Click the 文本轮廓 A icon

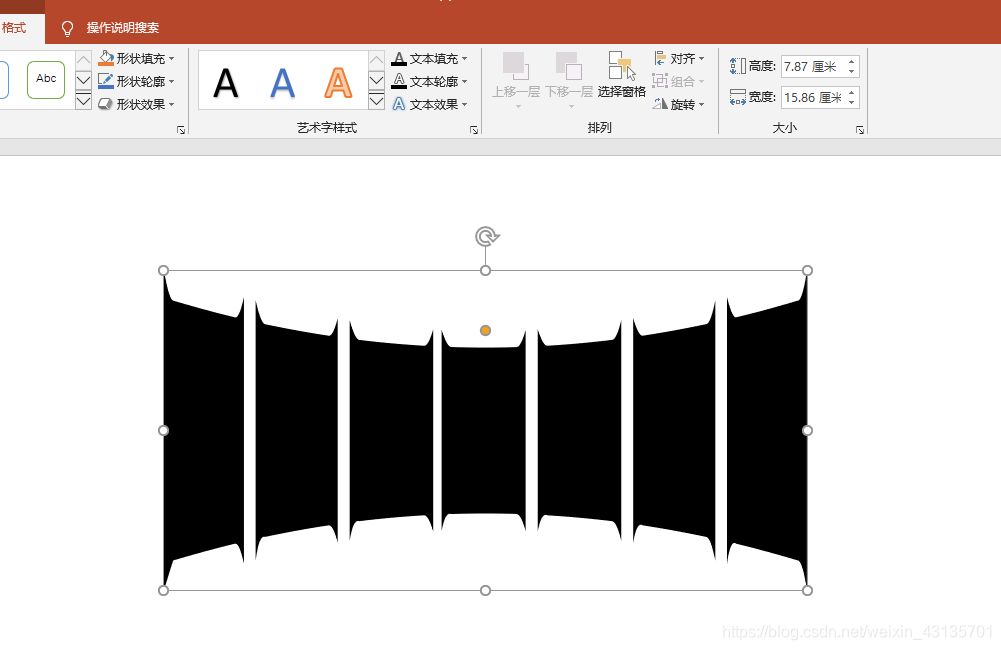click(399, 81)
